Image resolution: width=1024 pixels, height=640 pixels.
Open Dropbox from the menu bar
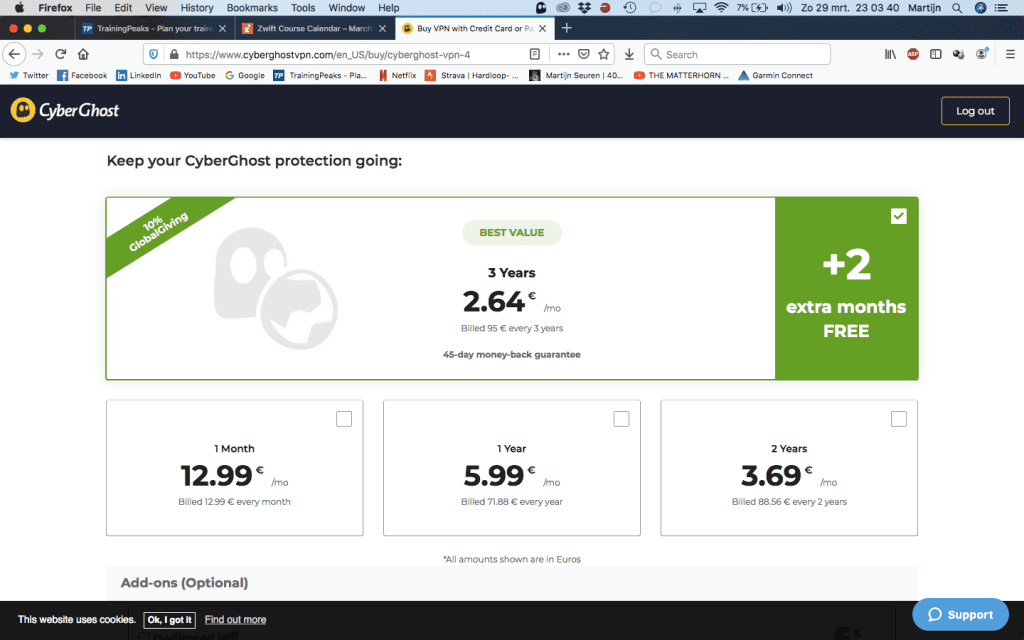pos(584,8)
